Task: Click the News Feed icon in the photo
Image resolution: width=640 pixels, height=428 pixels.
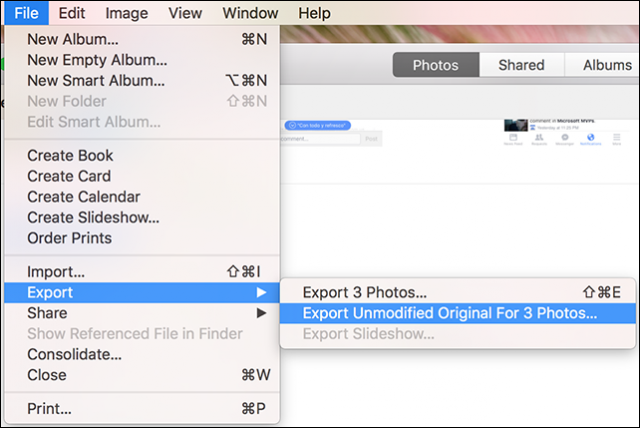Action: (511, 139)
